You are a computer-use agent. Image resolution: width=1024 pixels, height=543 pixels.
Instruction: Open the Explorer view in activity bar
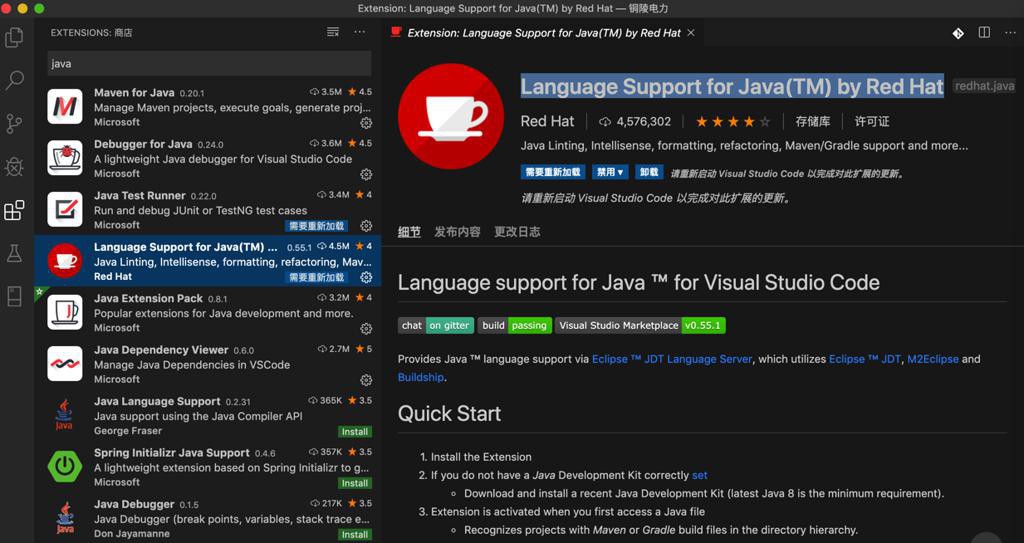[14, 37]
